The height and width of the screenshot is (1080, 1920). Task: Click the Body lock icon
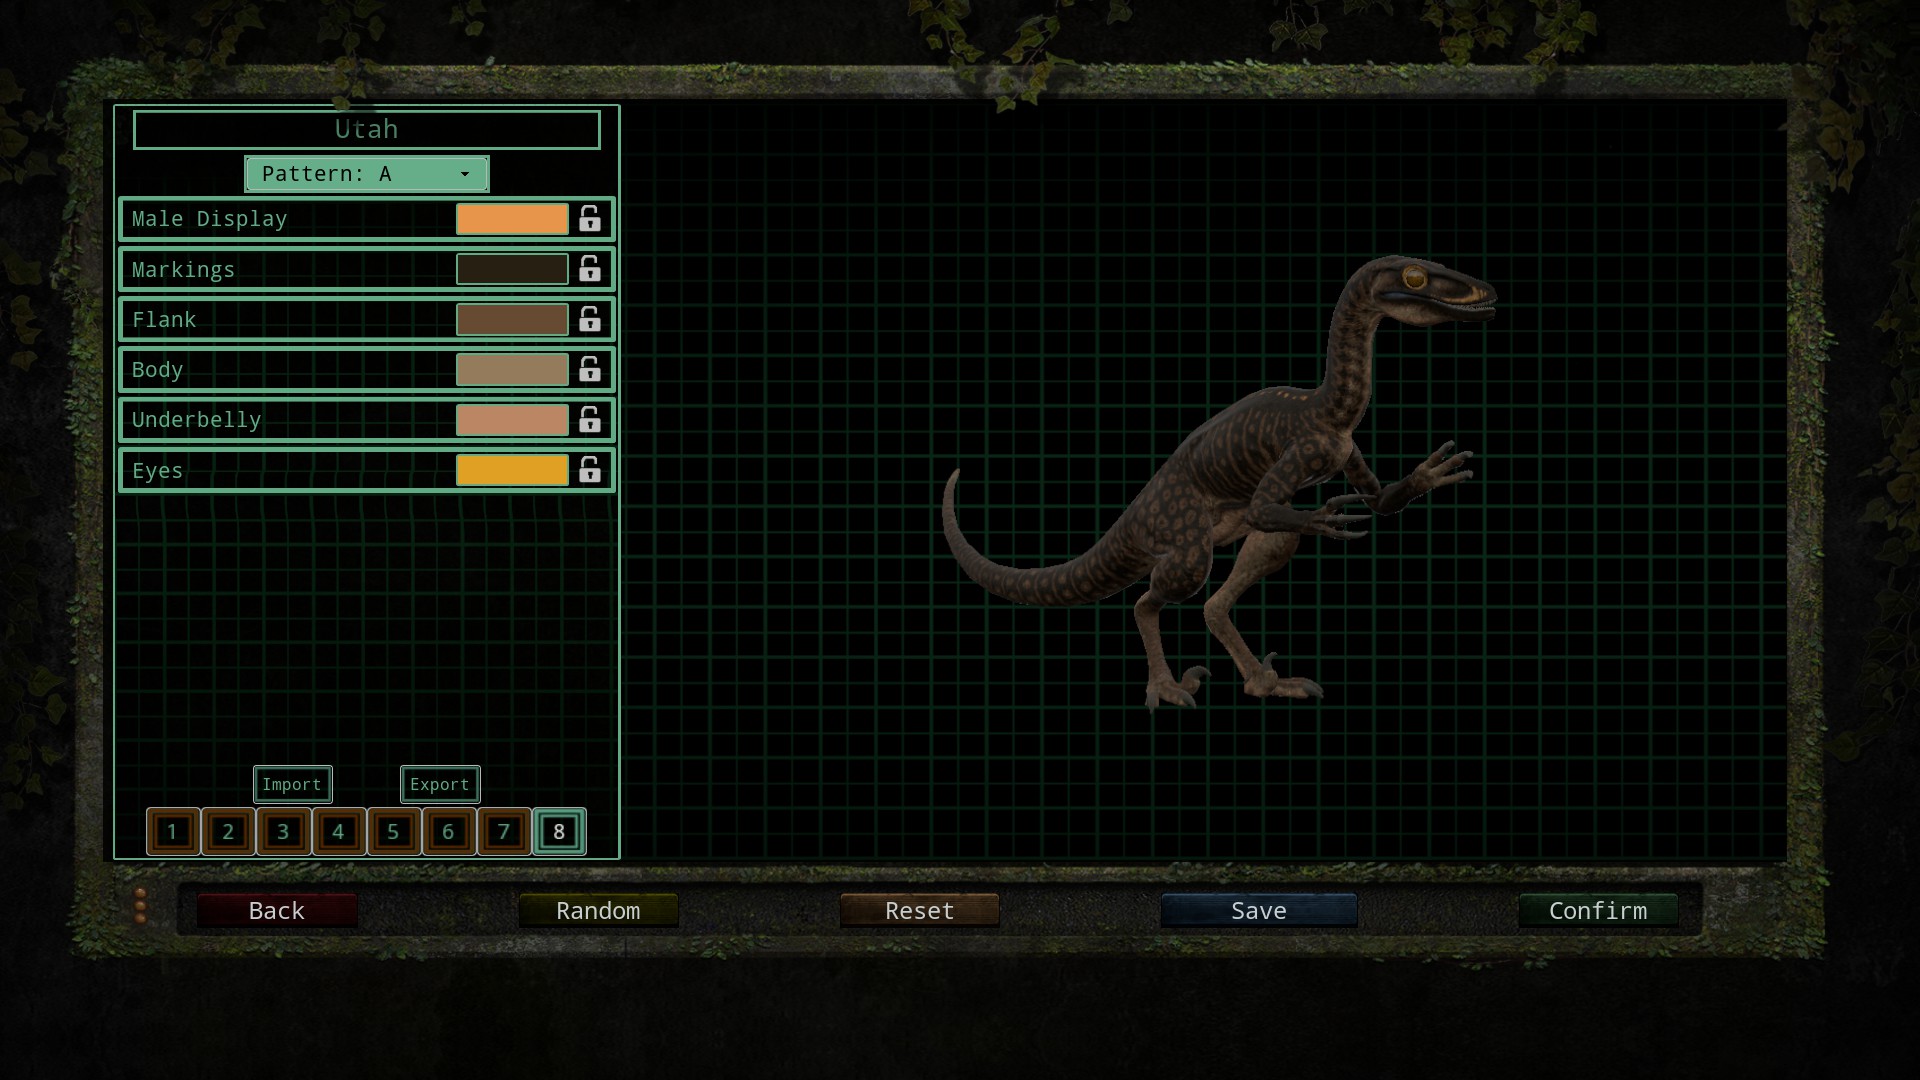tap(590, 369)
